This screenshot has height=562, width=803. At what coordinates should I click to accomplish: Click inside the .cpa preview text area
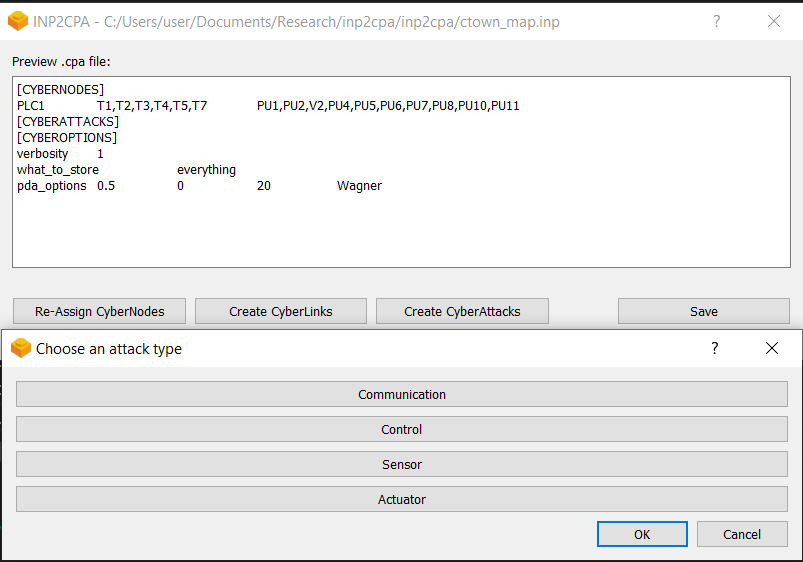402,172
